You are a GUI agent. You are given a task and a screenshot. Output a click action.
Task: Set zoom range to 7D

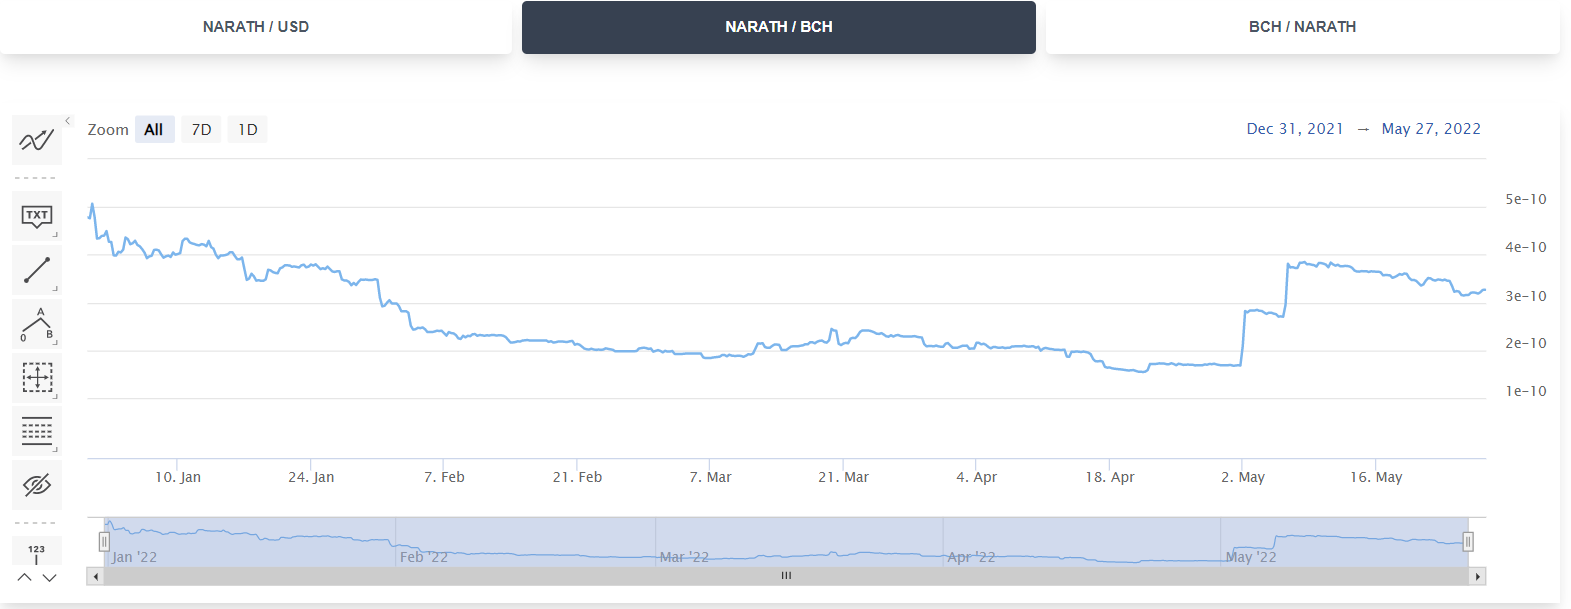point(201,129)
